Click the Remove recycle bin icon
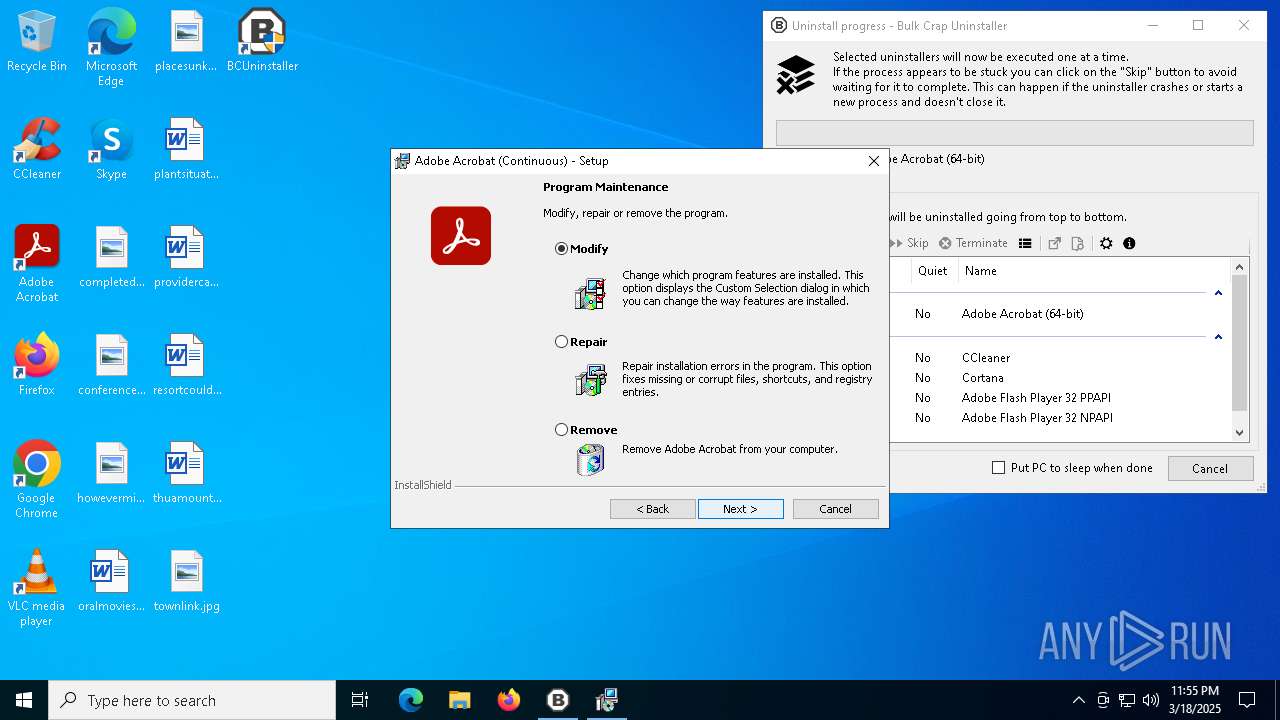 coord(590,459)
